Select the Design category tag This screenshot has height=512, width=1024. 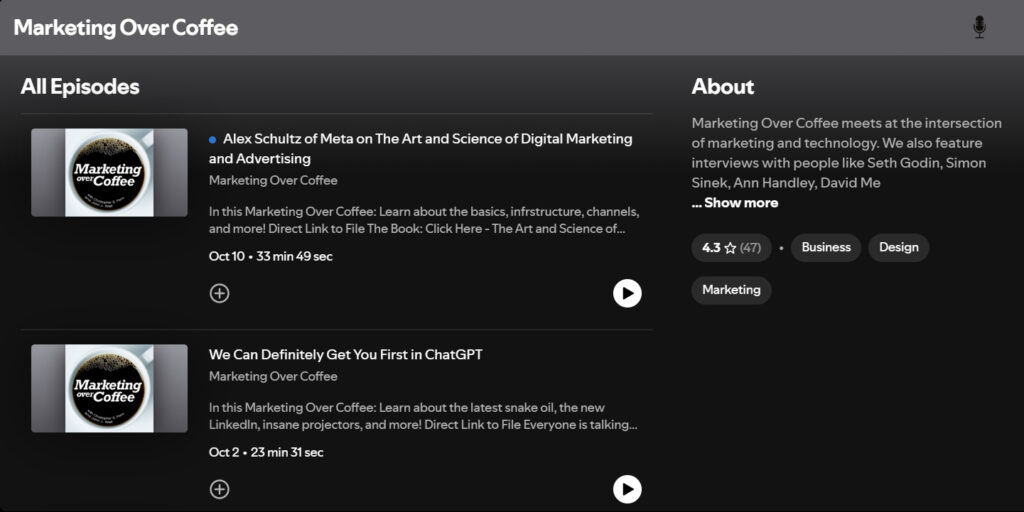[898, 248]
